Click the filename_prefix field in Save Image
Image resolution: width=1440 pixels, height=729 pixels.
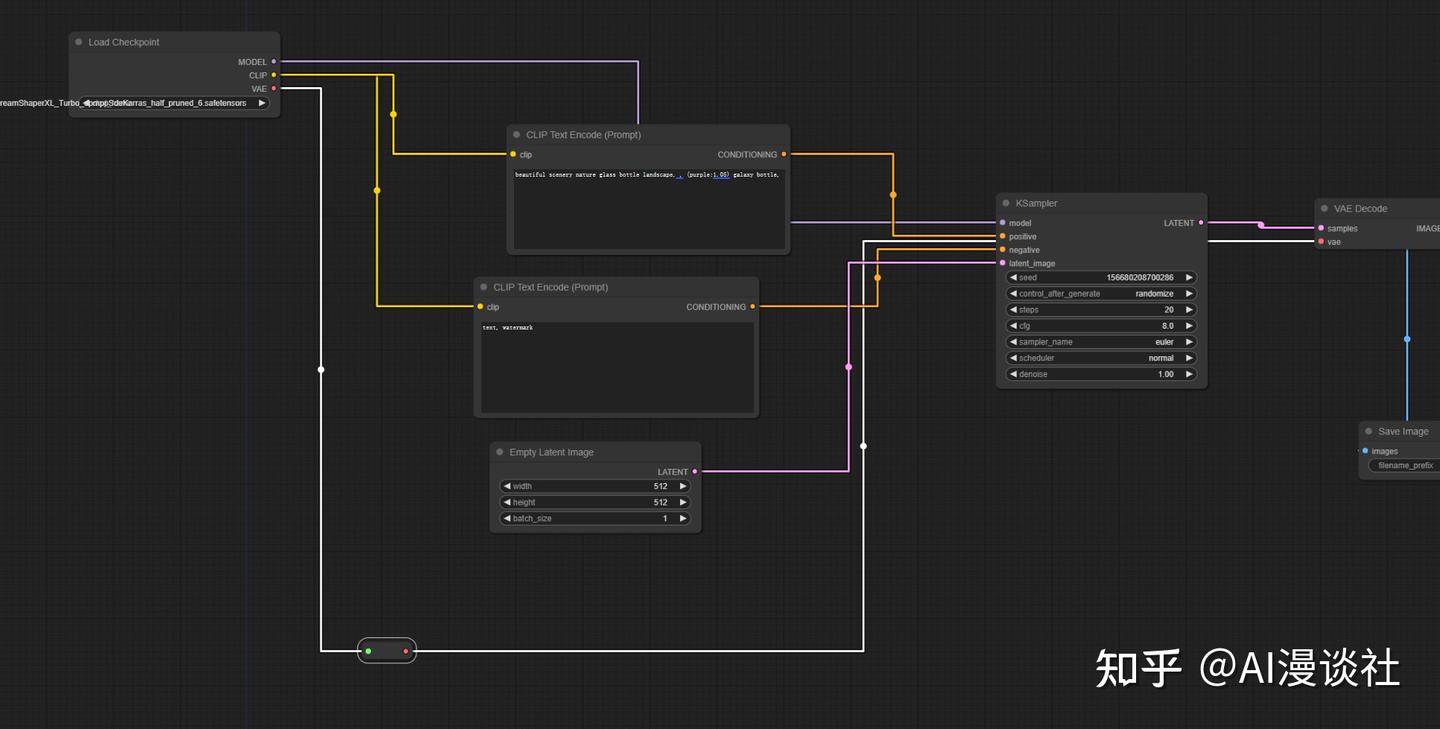1404,465
